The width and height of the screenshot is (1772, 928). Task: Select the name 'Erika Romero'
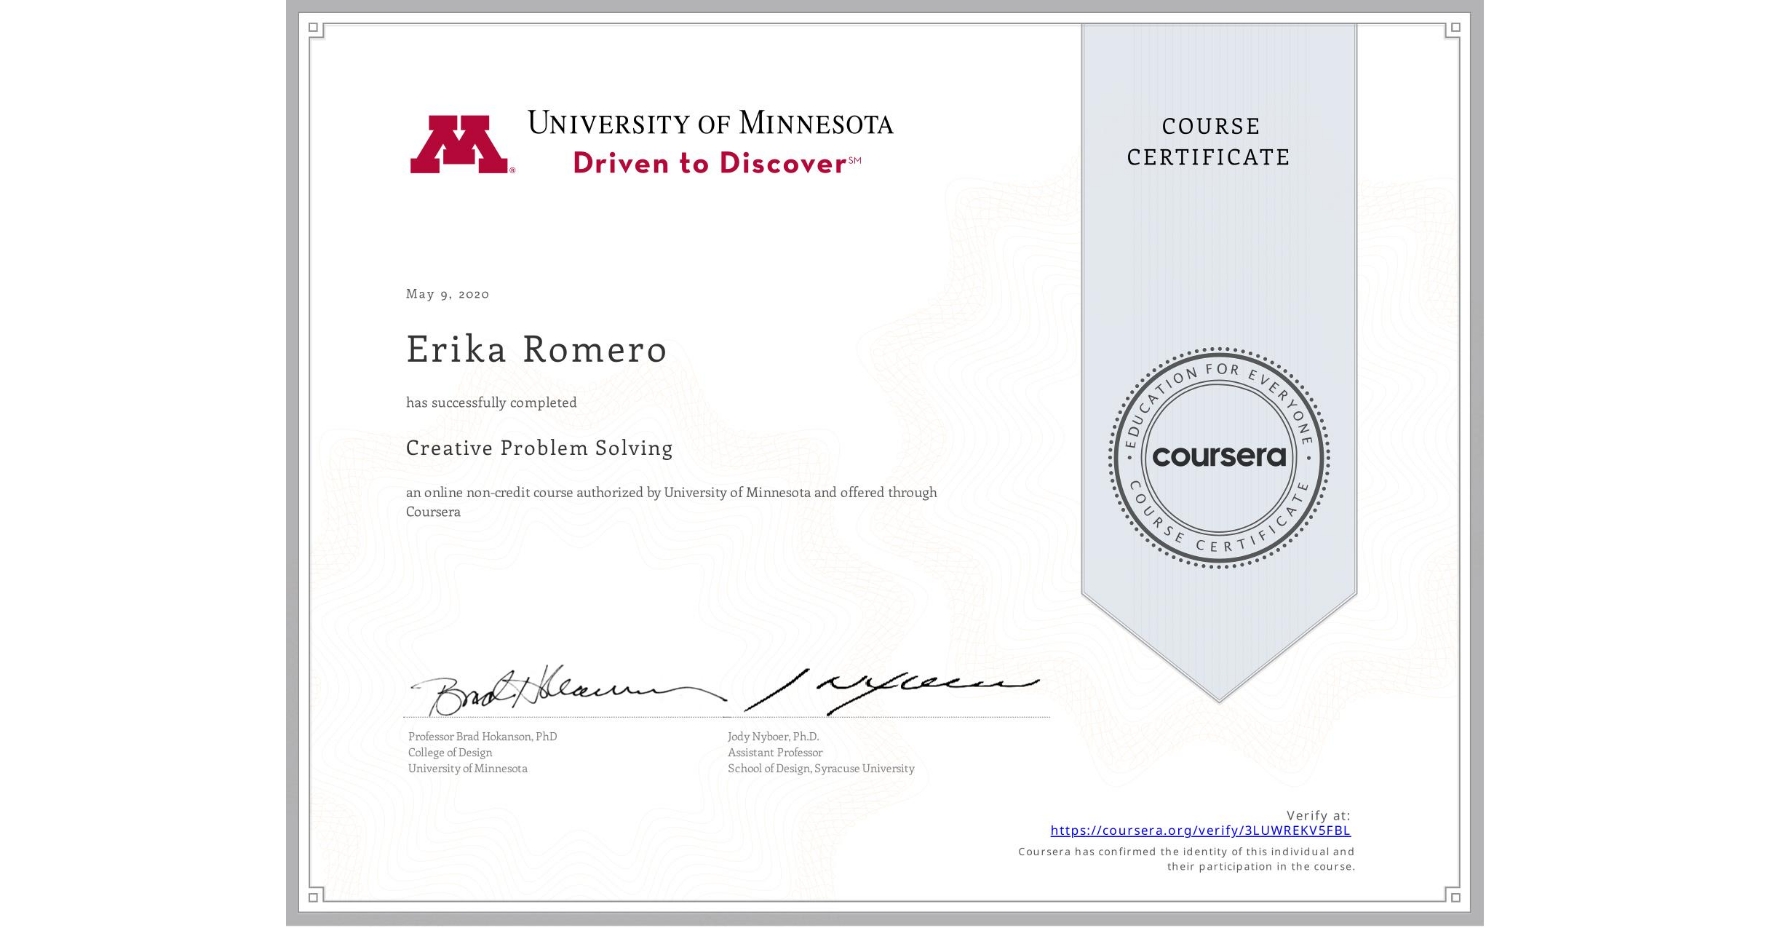(x=535, y=350)
